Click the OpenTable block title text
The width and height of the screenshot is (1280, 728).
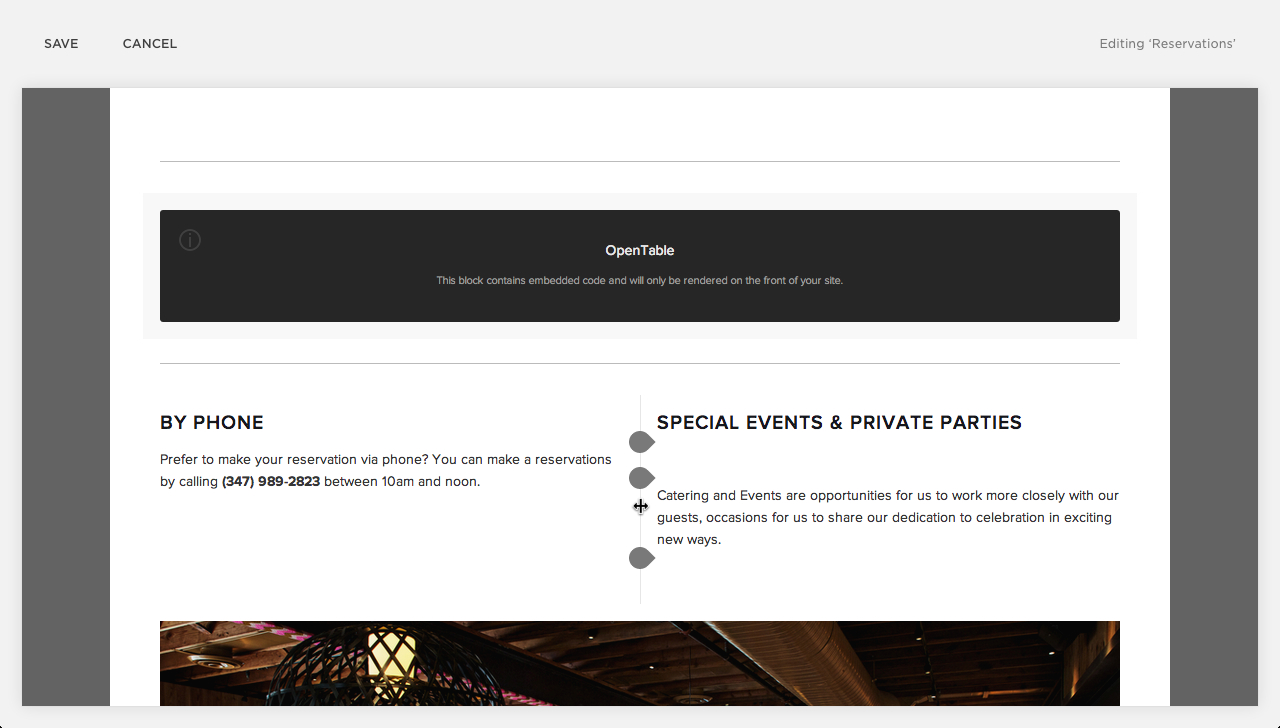coord(639,251)
